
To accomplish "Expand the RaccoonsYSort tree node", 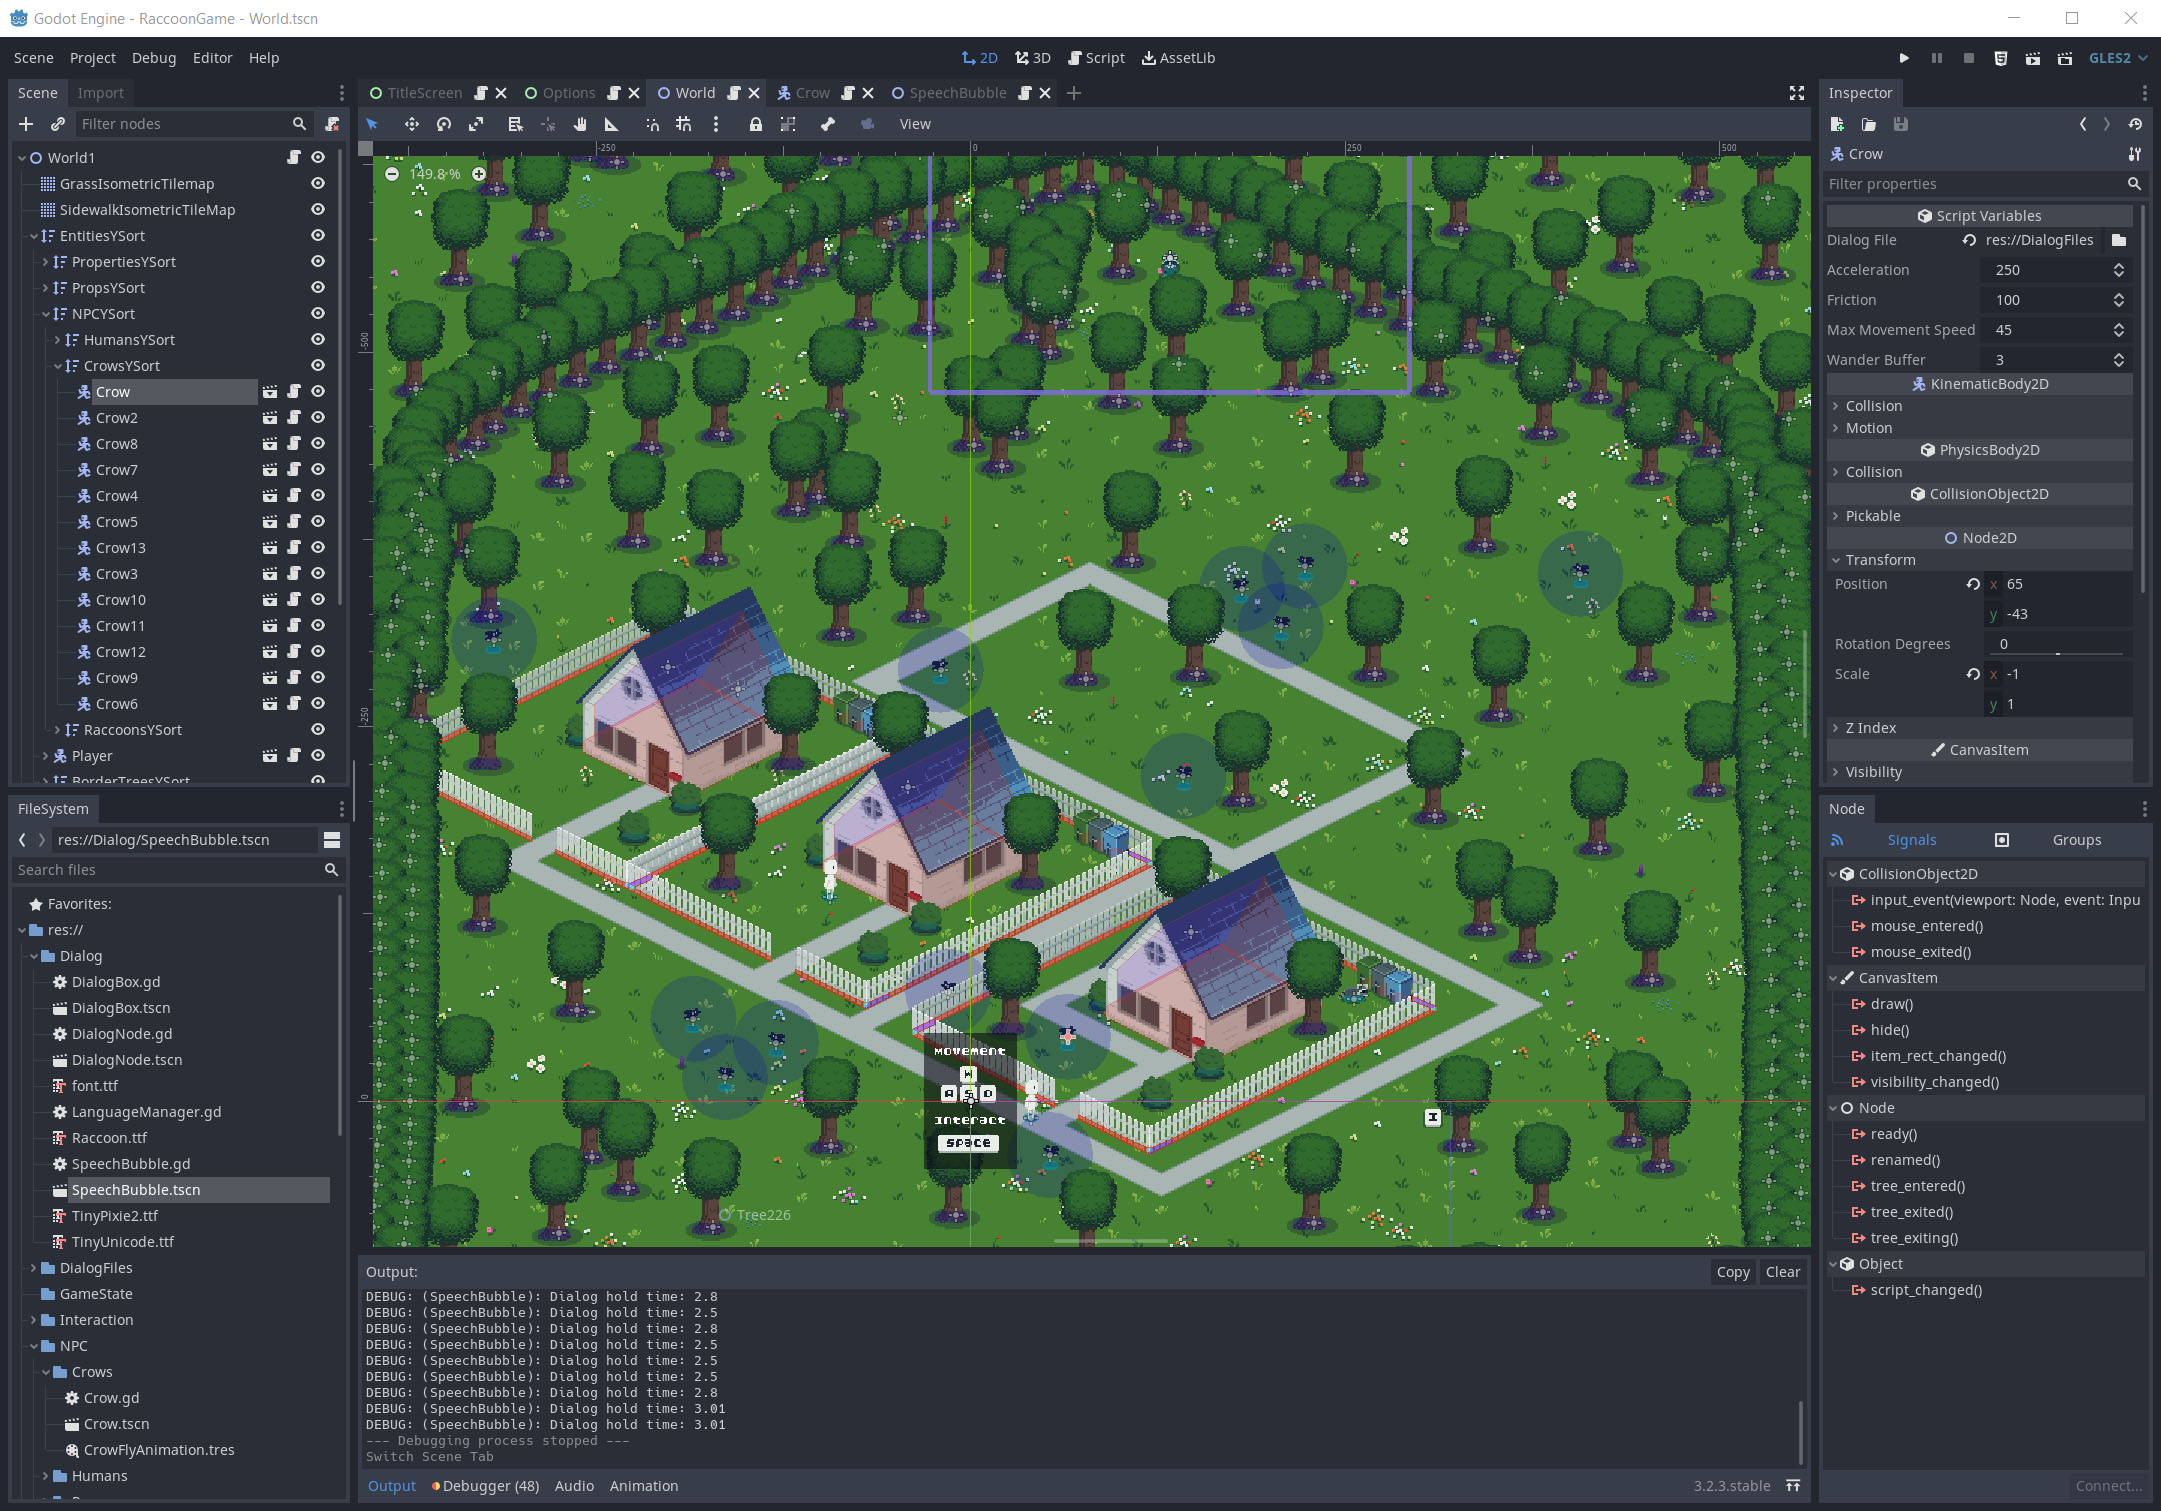I will [57, 730].
